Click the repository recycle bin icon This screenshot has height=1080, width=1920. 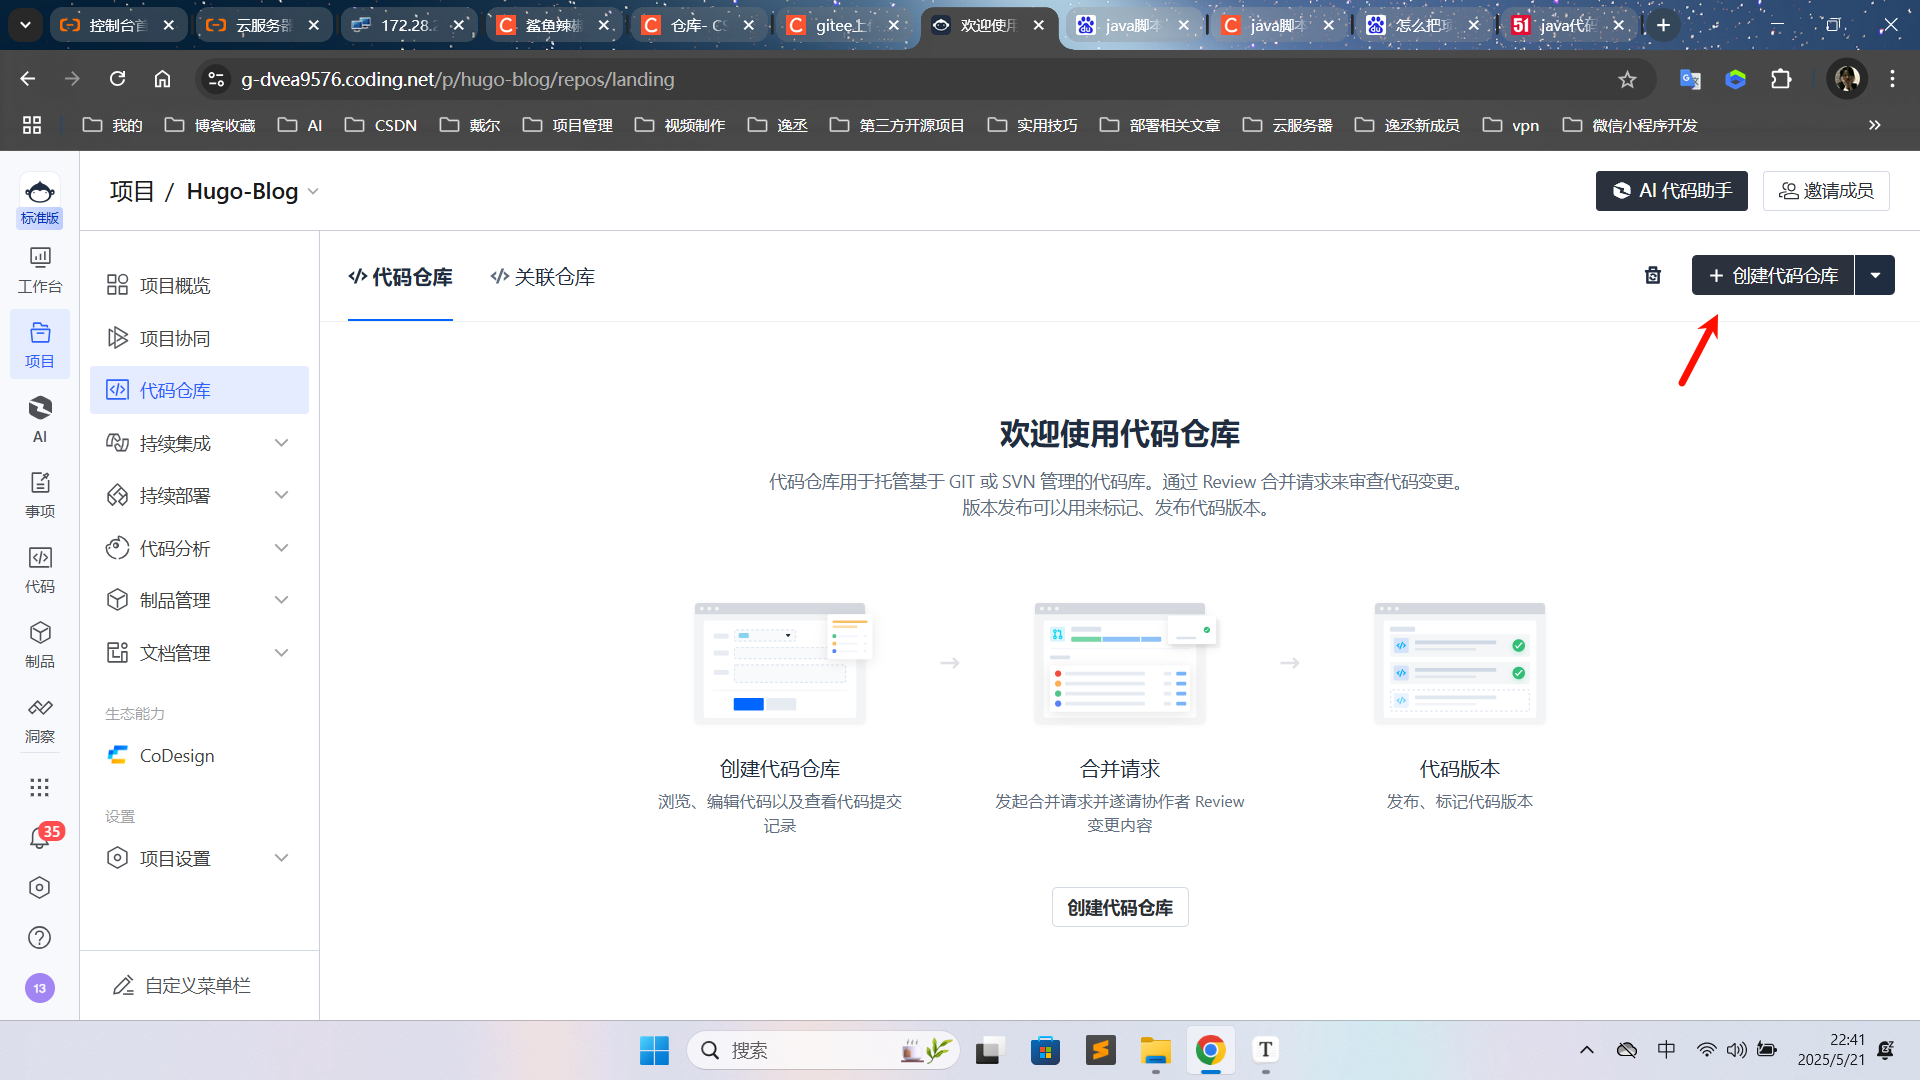tap(1653, 275)
